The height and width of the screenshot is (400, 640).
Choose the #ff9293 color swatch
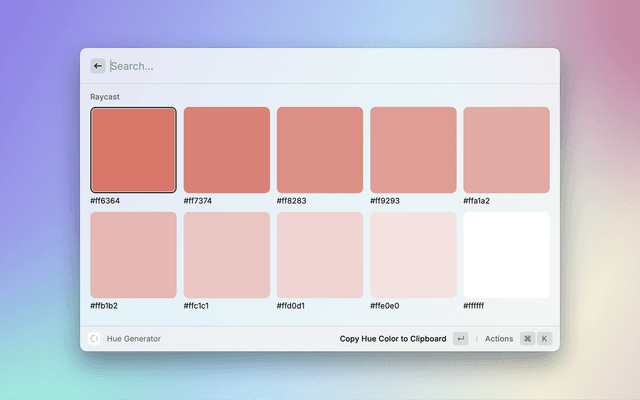[413, 150]
